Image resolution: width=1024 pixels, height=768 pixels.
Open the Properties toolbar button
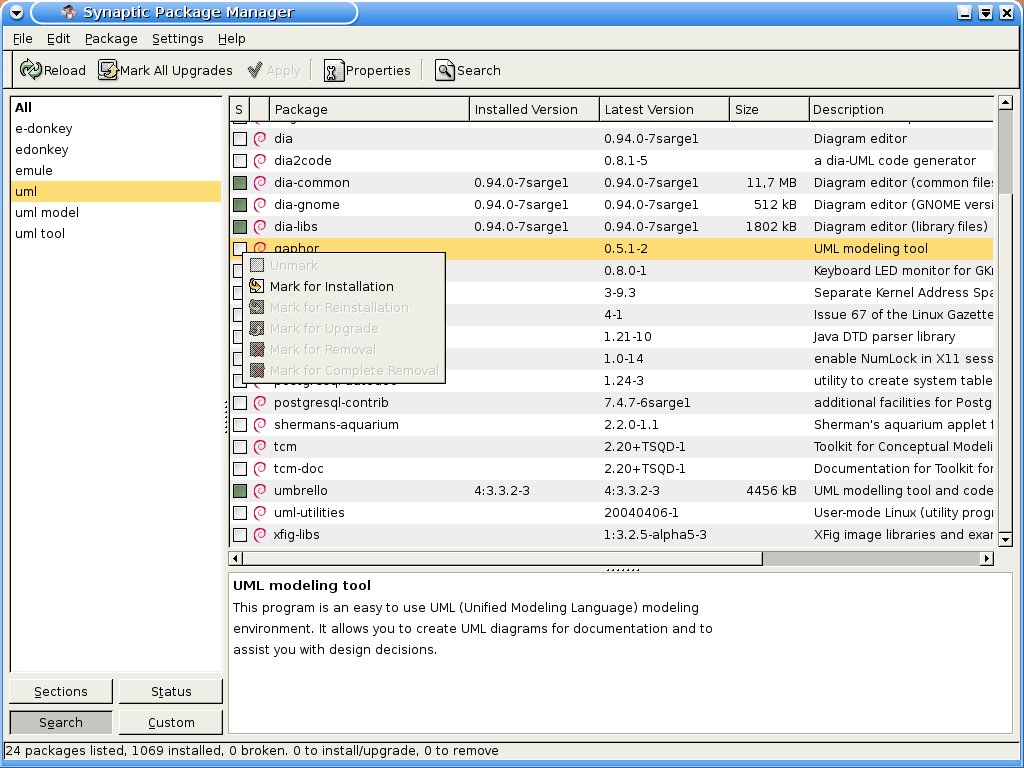pos(367,70)
